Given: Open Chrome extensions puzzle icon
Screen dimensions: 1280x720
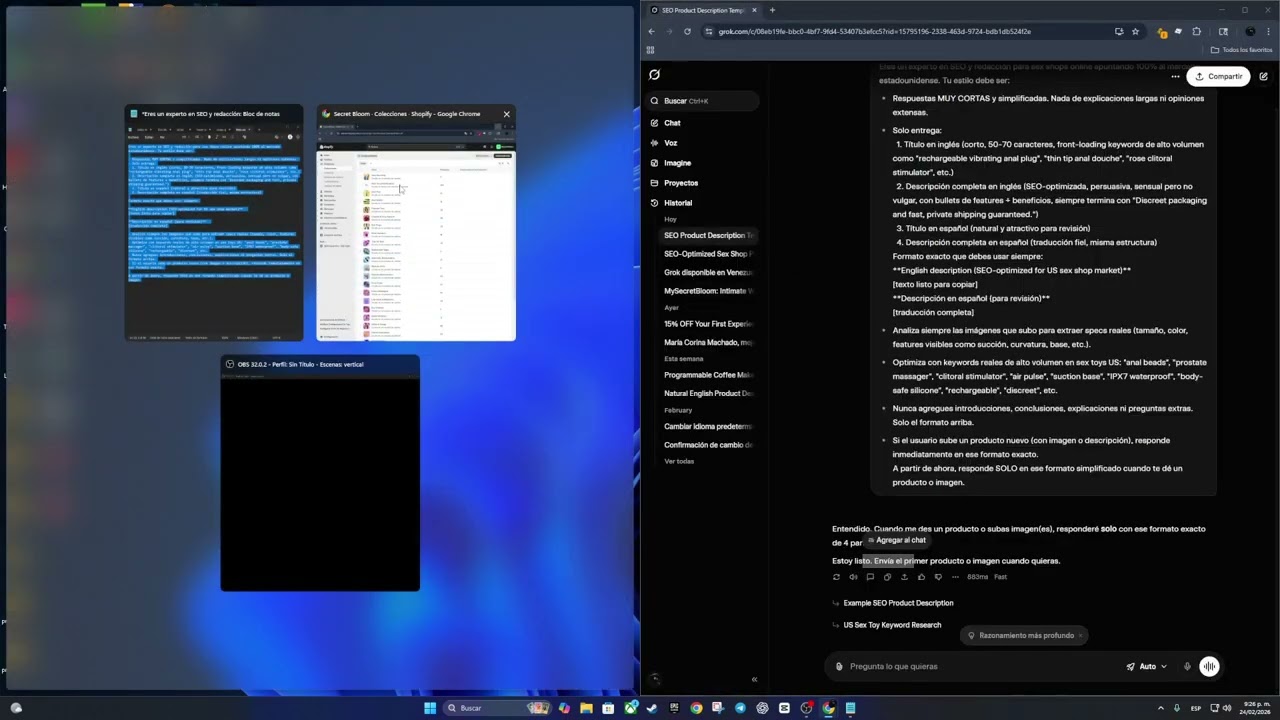Looking at the screenshot, I should pos(1196,32).
